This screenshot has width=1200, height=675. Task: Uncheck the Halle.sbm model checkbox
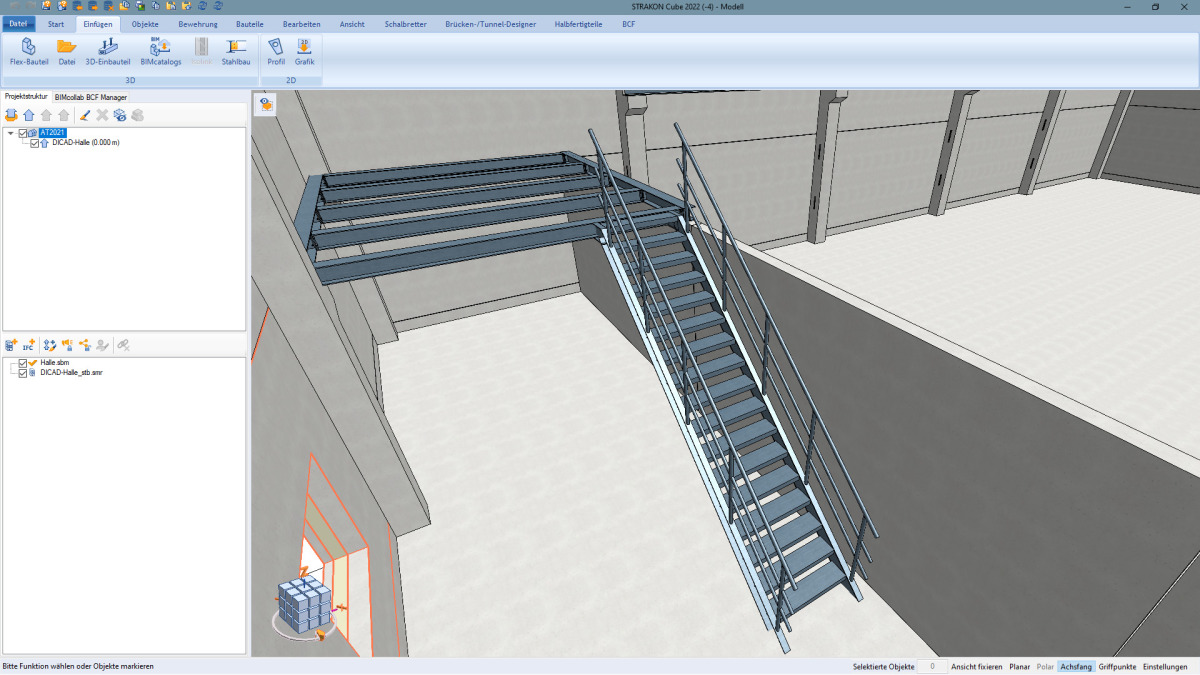pyautogui.click(x=23, y=363)
